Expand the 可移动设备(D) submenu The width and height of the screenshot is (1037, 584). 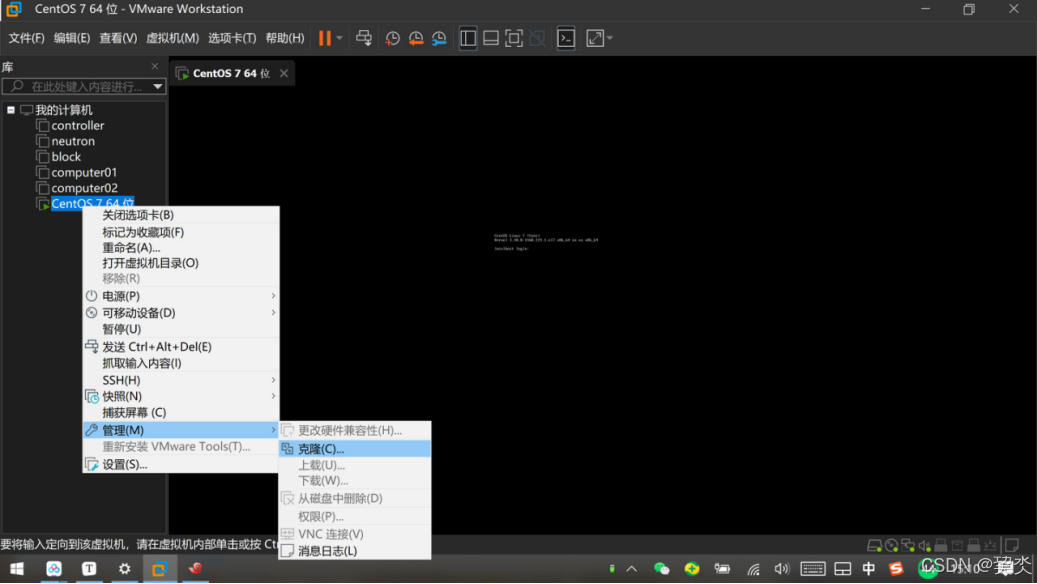181,313
